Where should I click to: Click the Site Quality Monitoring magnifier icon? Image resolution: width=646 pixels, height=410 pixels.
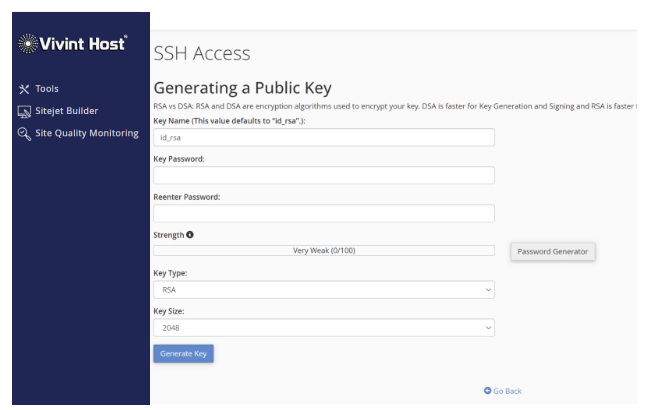[24, 134]
